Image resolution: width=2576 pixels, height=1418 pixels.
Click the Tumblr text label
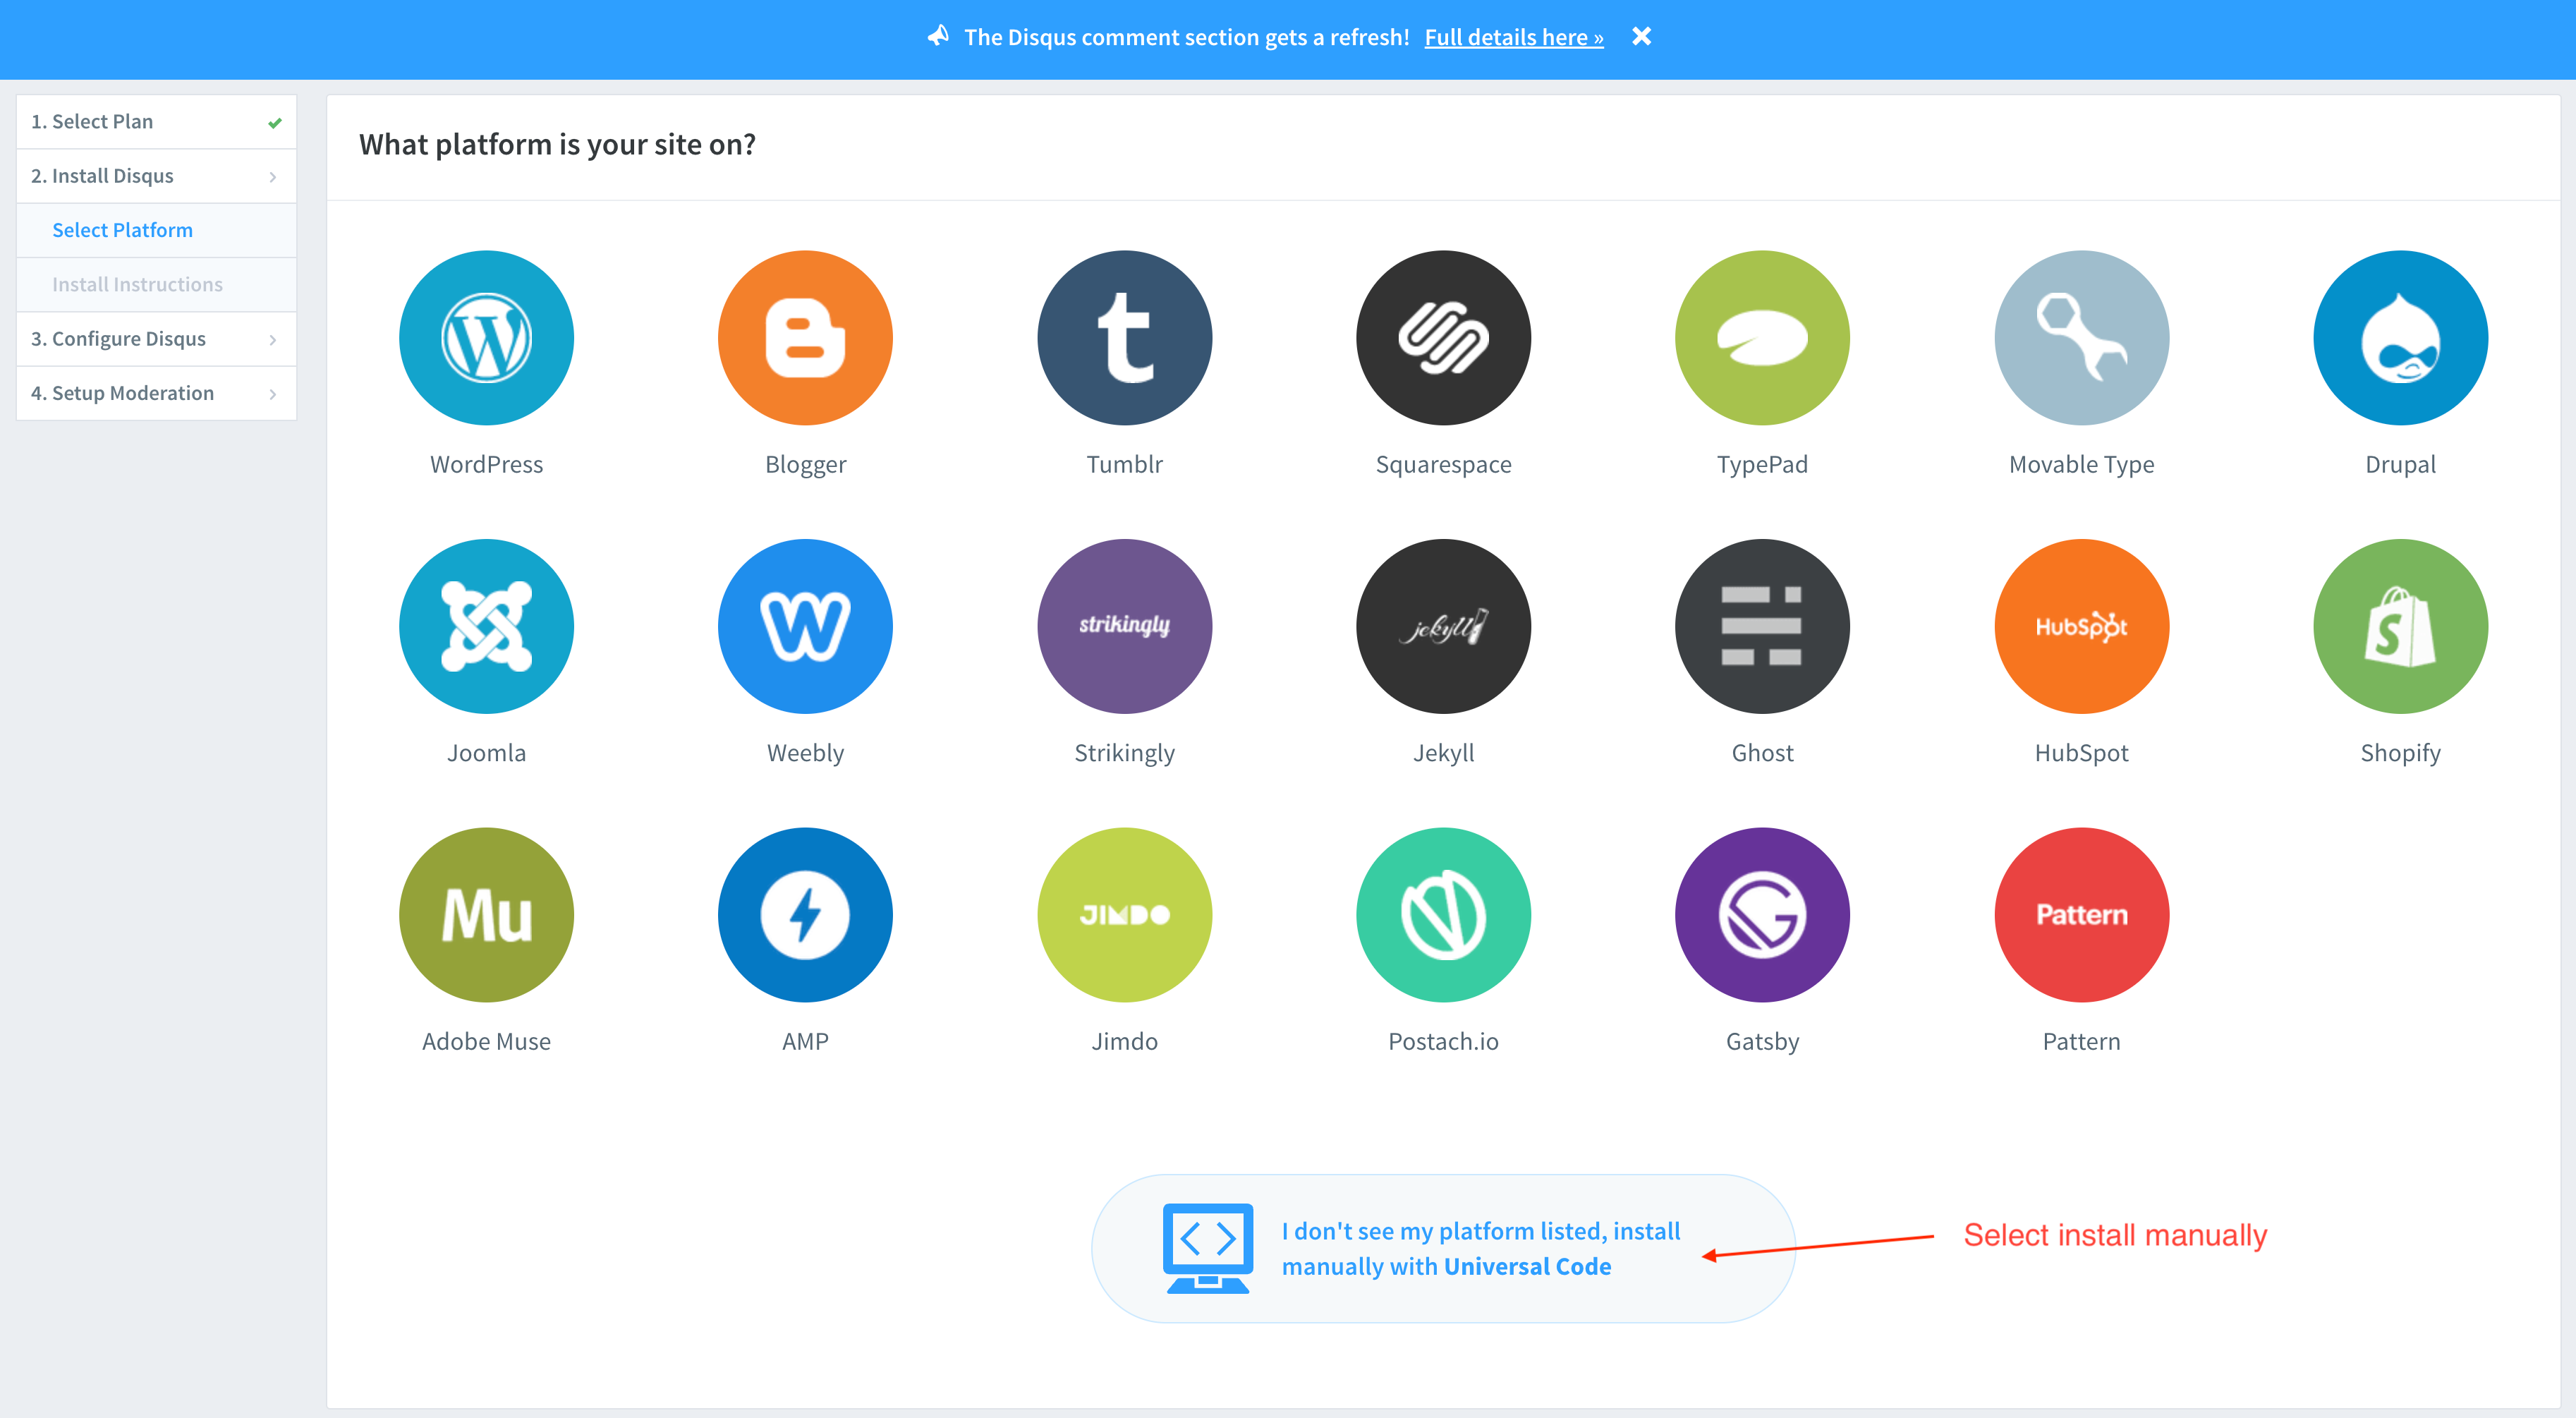[x=1124, y=464]
